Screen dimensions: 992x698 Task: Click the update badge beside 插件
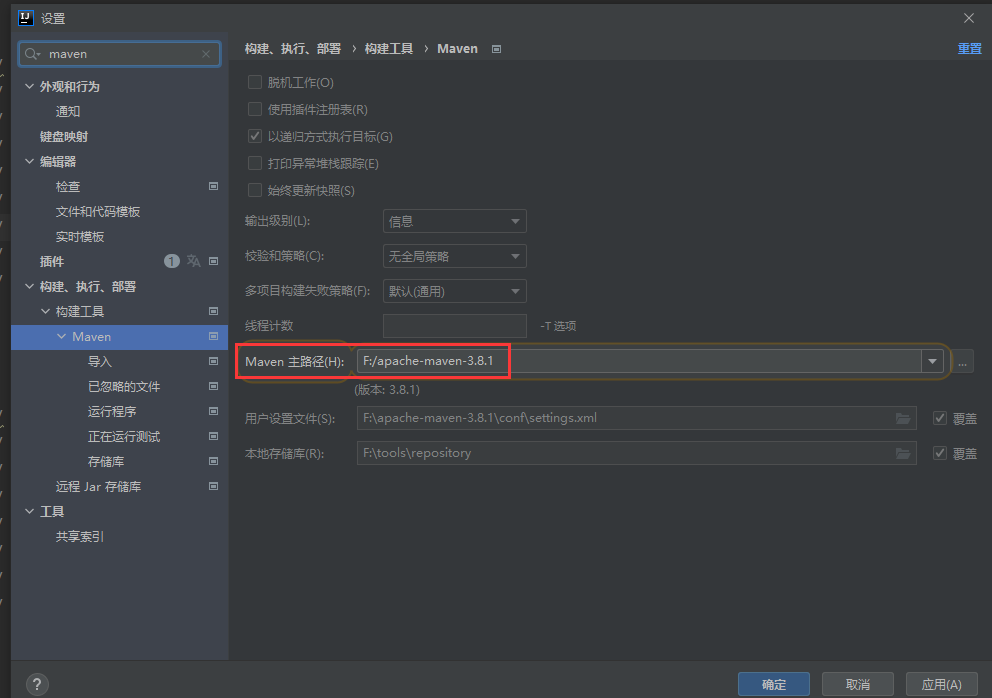click(171, 261)
